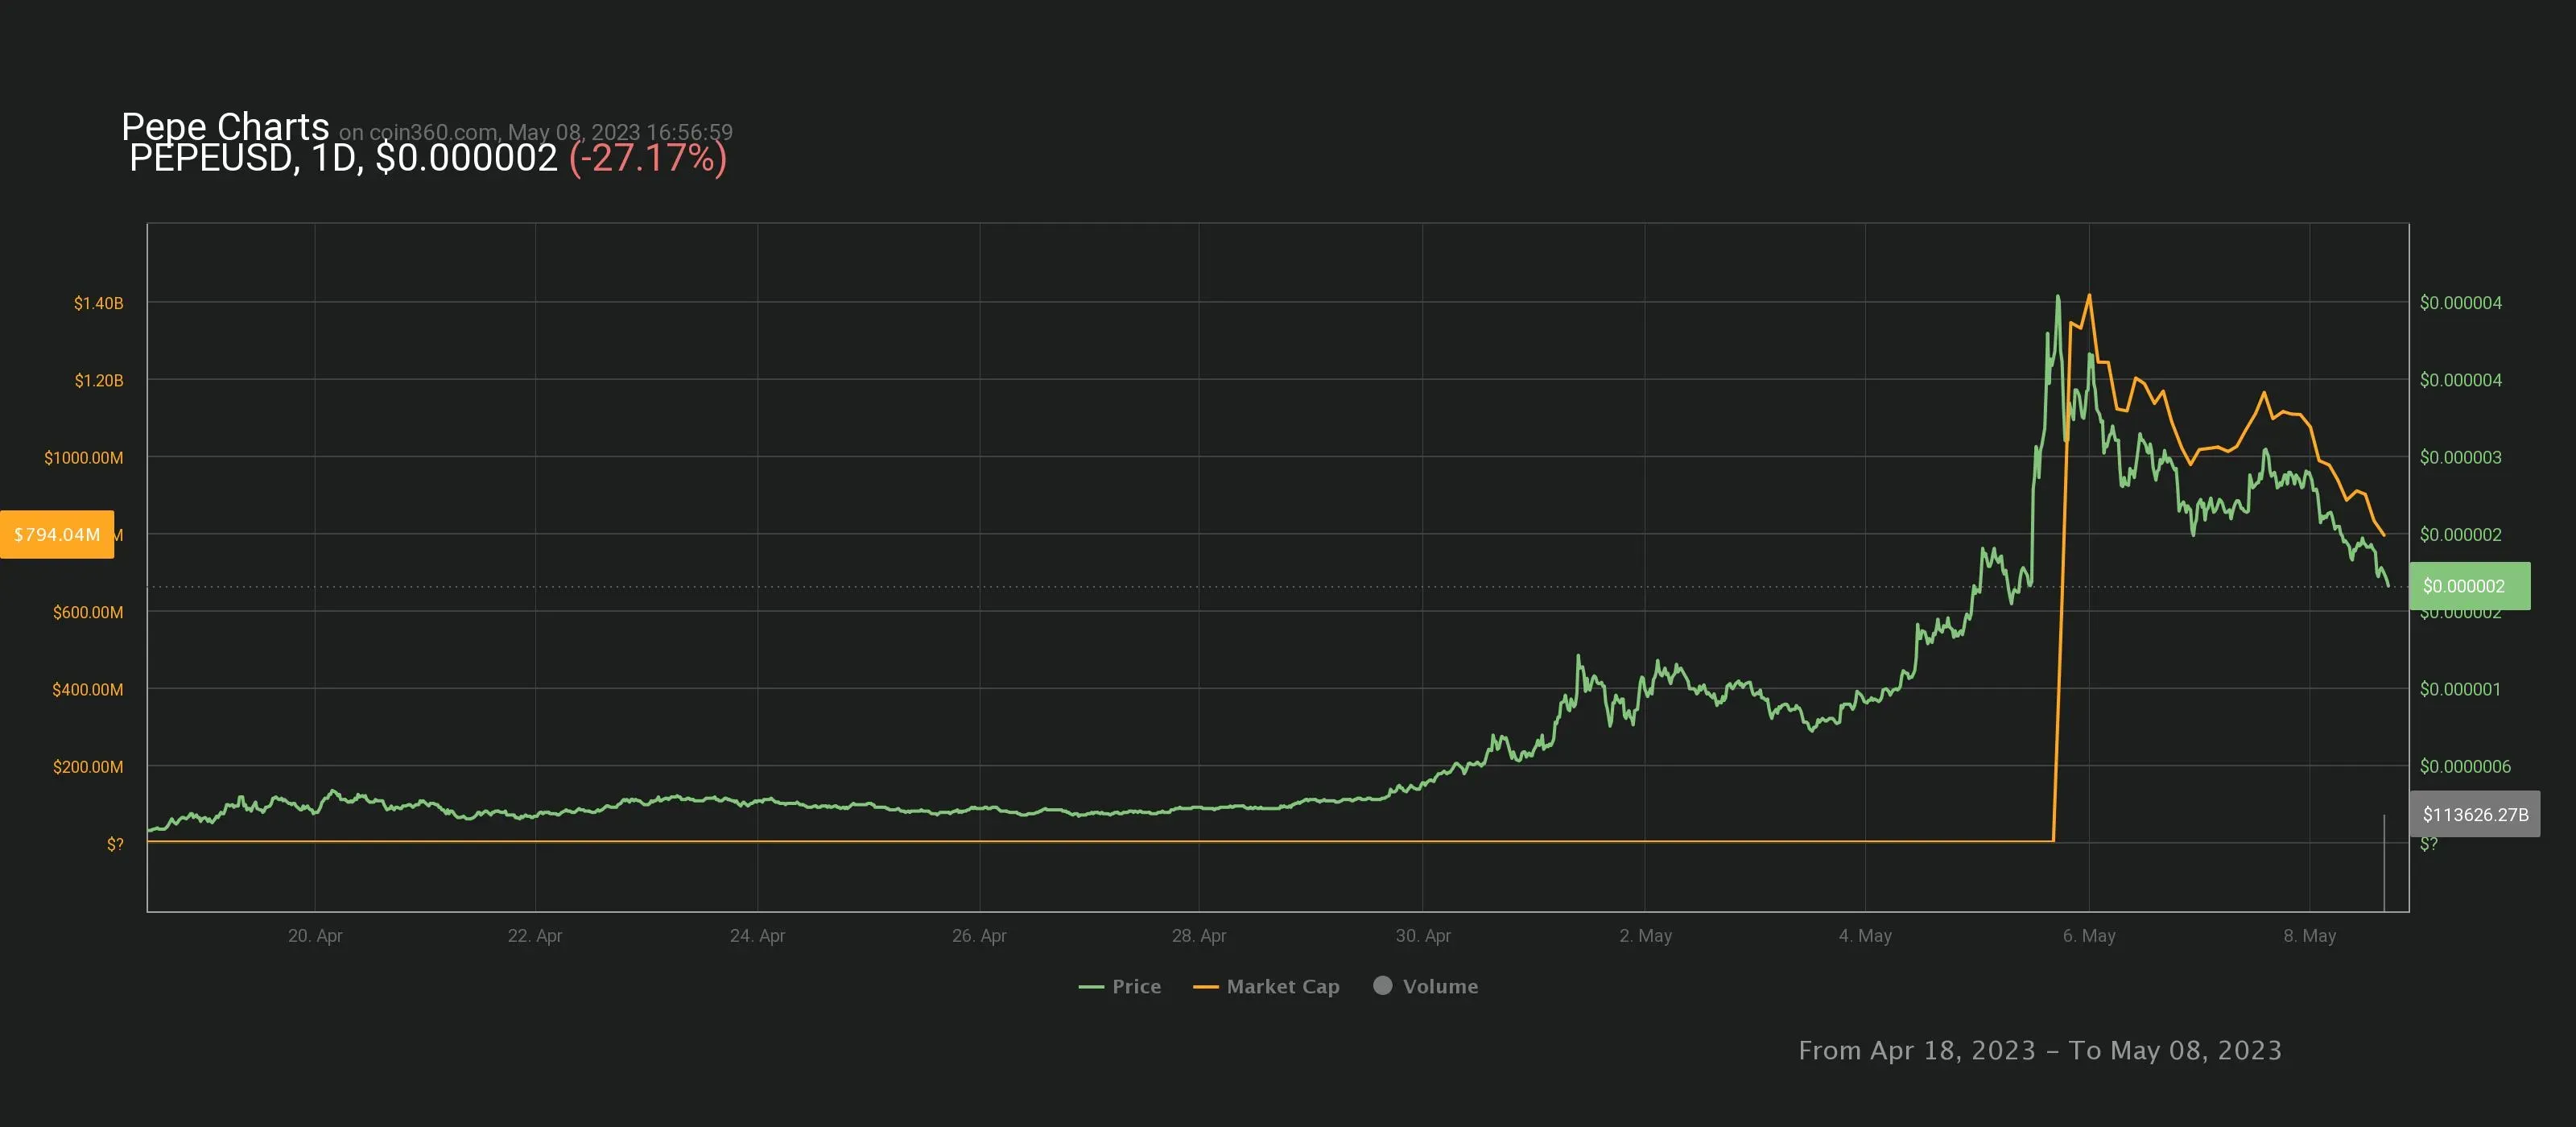
Task: Click the gray Volume legend circle
Action: tap(1382, 985)
